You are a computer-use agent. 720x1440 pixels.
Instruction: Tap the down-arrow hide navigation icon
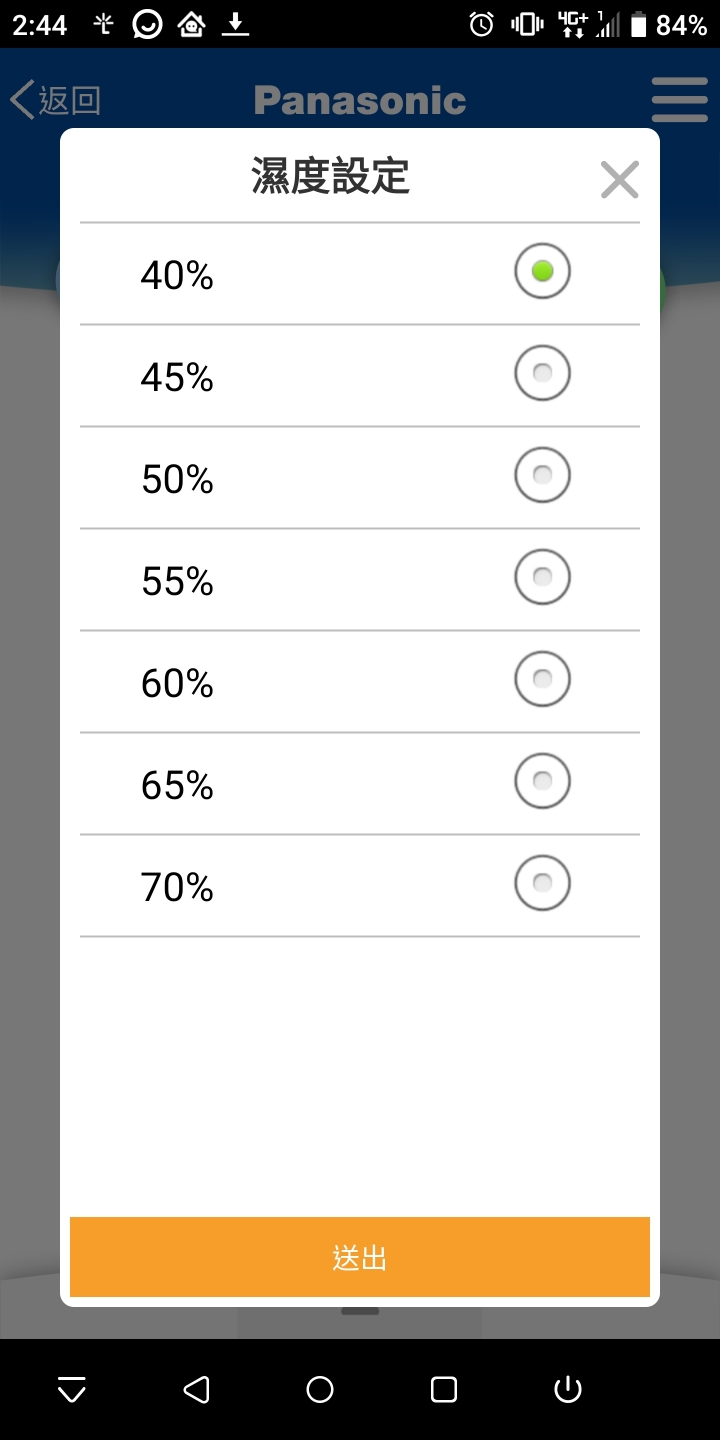[72, 1389]
